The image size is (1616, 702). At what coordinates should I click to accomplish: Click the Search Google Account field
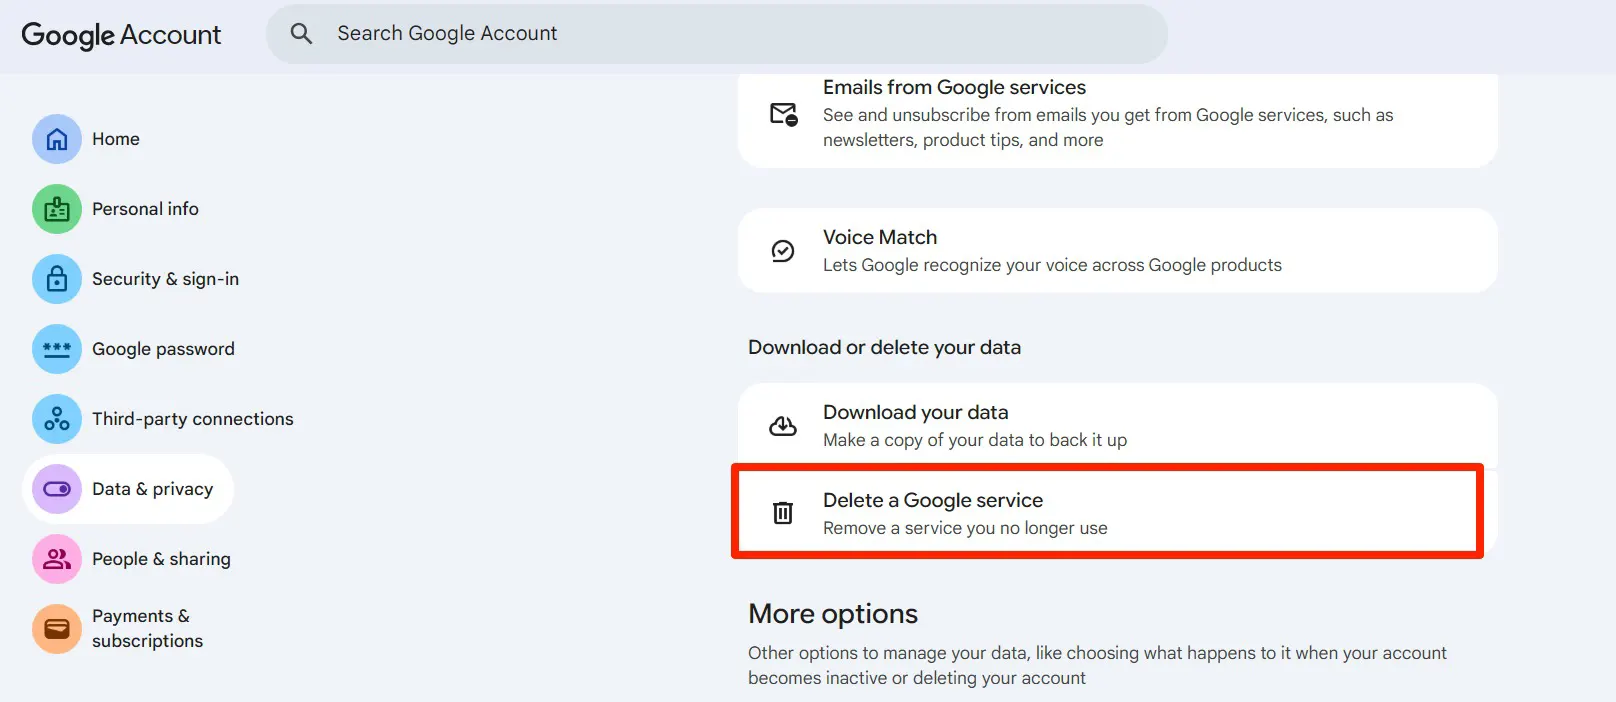pyautogui.click(x=740, y=34)
